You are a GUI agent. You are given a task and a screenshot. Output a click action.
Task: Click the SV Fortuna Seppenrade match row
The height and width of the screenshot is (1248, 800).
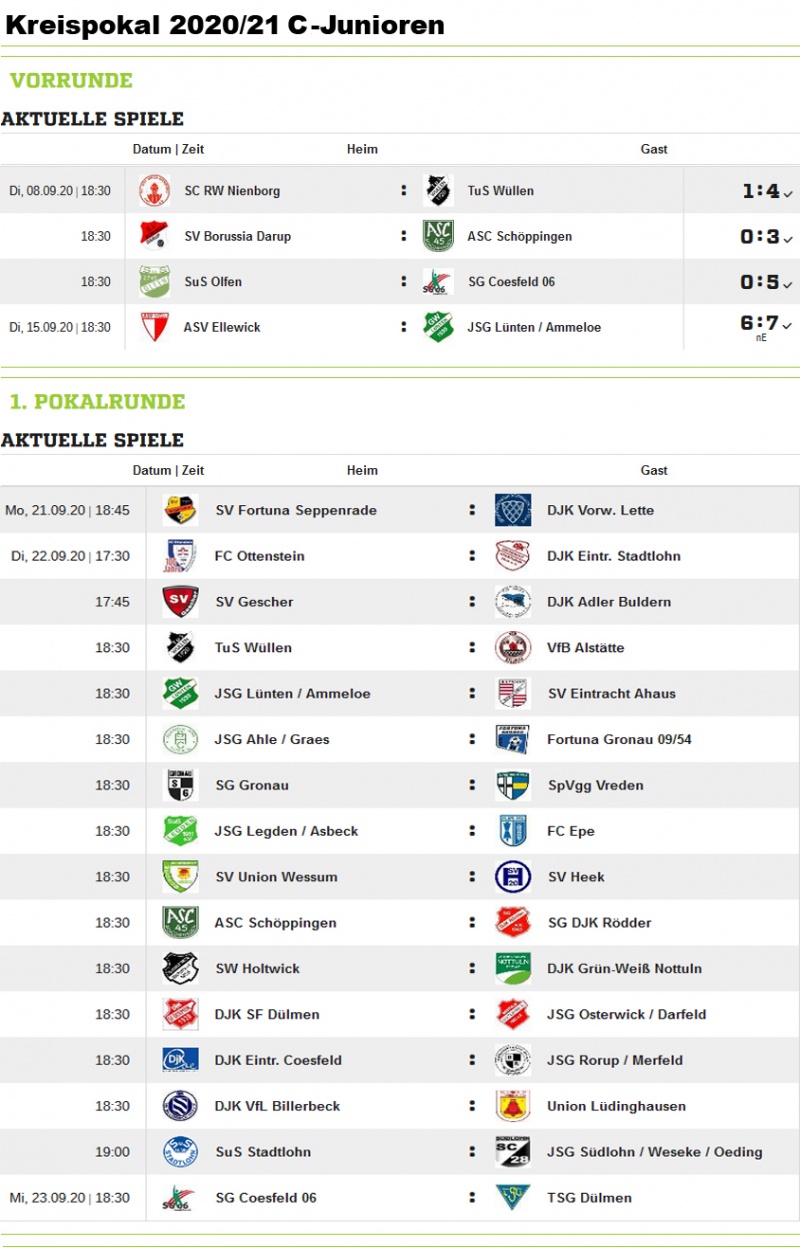click(x=400, y=510)
